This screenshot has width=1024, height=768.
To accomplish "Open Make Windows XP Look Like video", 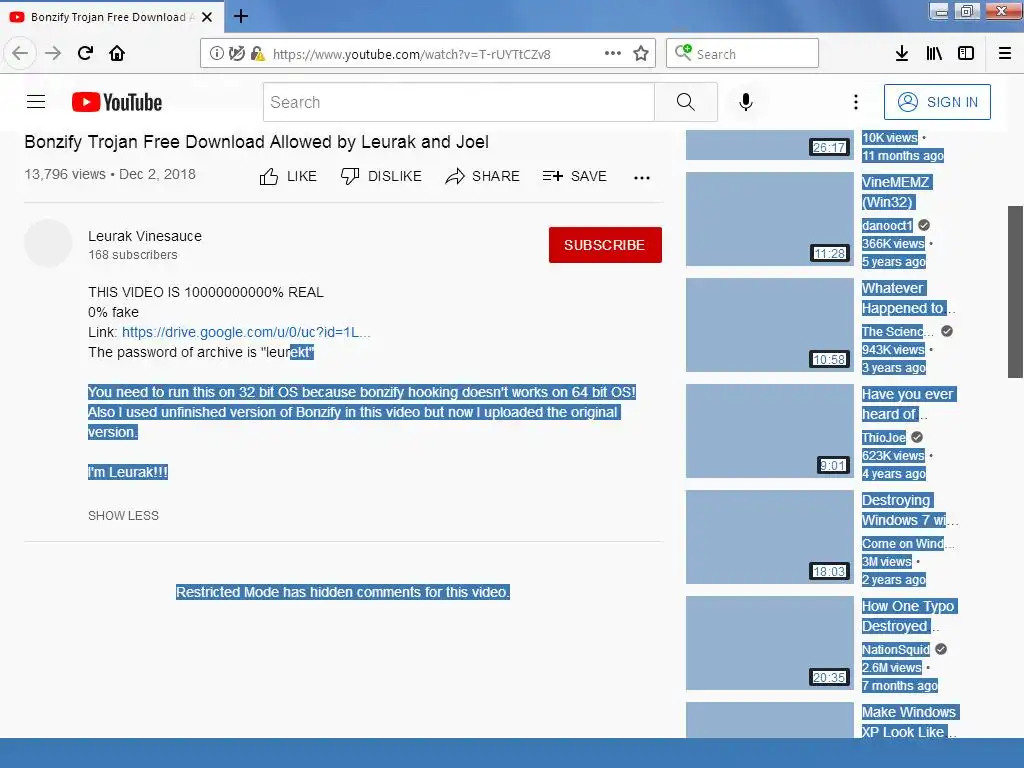I will (x=908, y=722).
